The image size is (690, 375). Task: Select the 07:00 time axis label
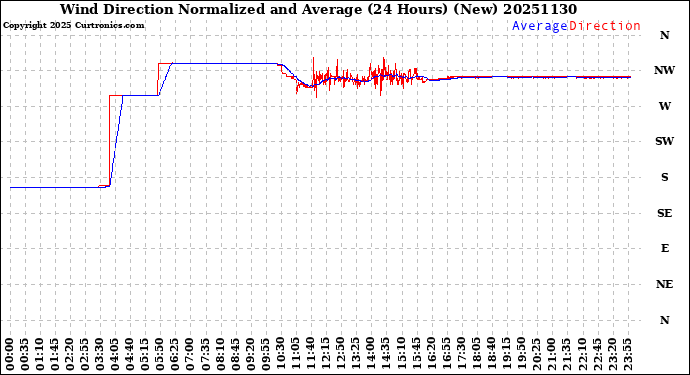tap(191, 354)
